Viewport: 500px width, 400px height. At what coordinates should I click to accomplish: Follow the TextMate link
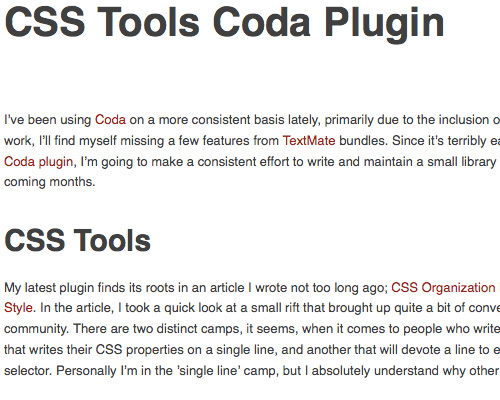click(309, 141)
